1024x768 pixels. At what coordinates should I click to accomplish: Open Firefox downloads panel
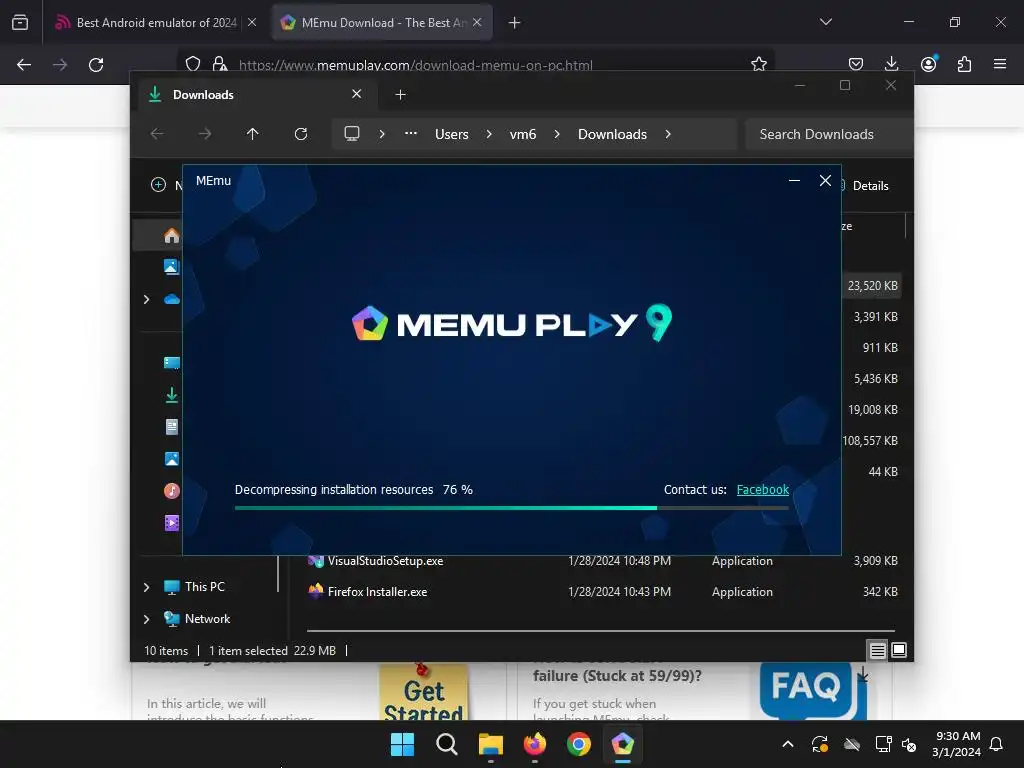click(891, 64)
